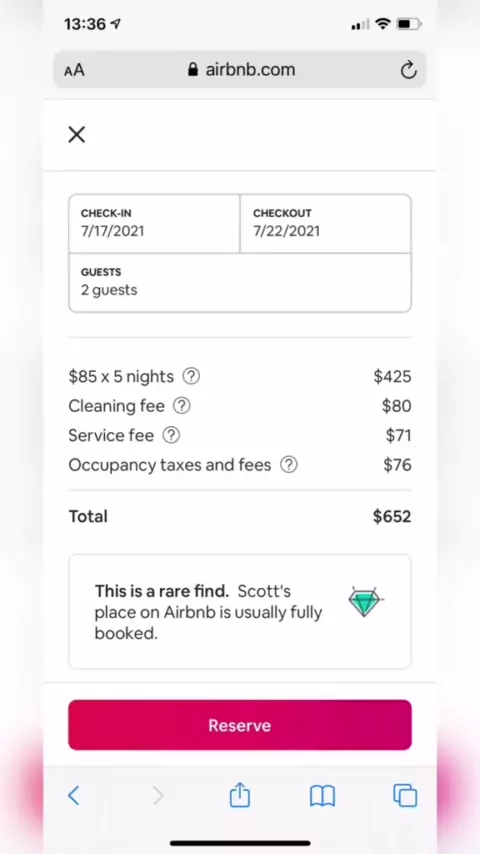Open the AA reader text options

pos(75,70)
